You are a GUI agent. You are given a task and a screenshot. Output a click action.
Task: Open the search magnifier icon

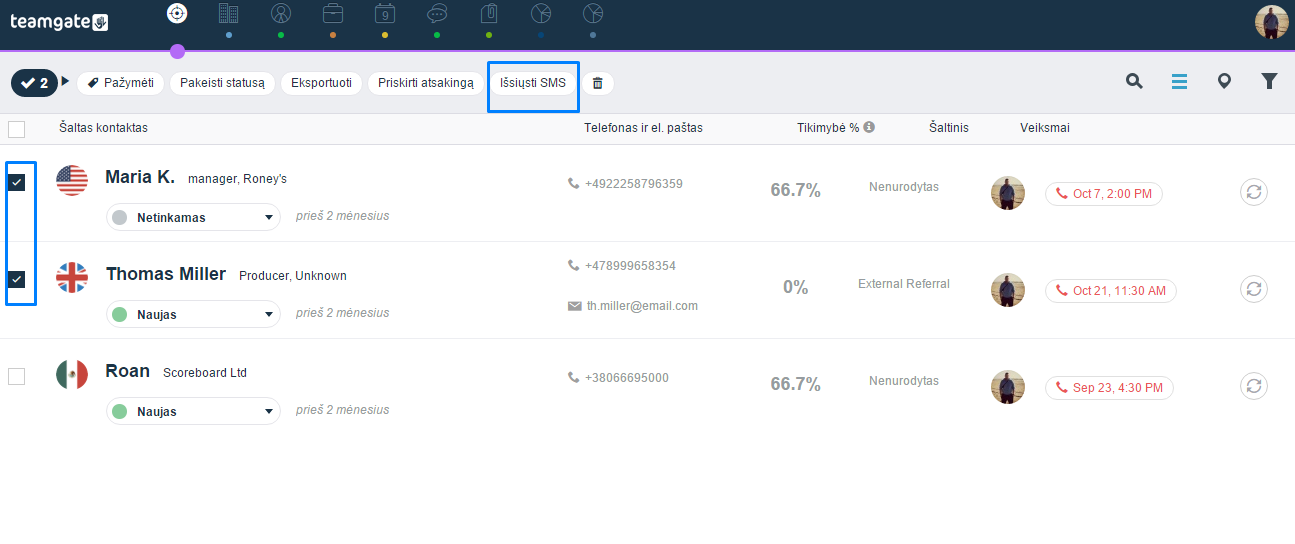pos(1134,82)
